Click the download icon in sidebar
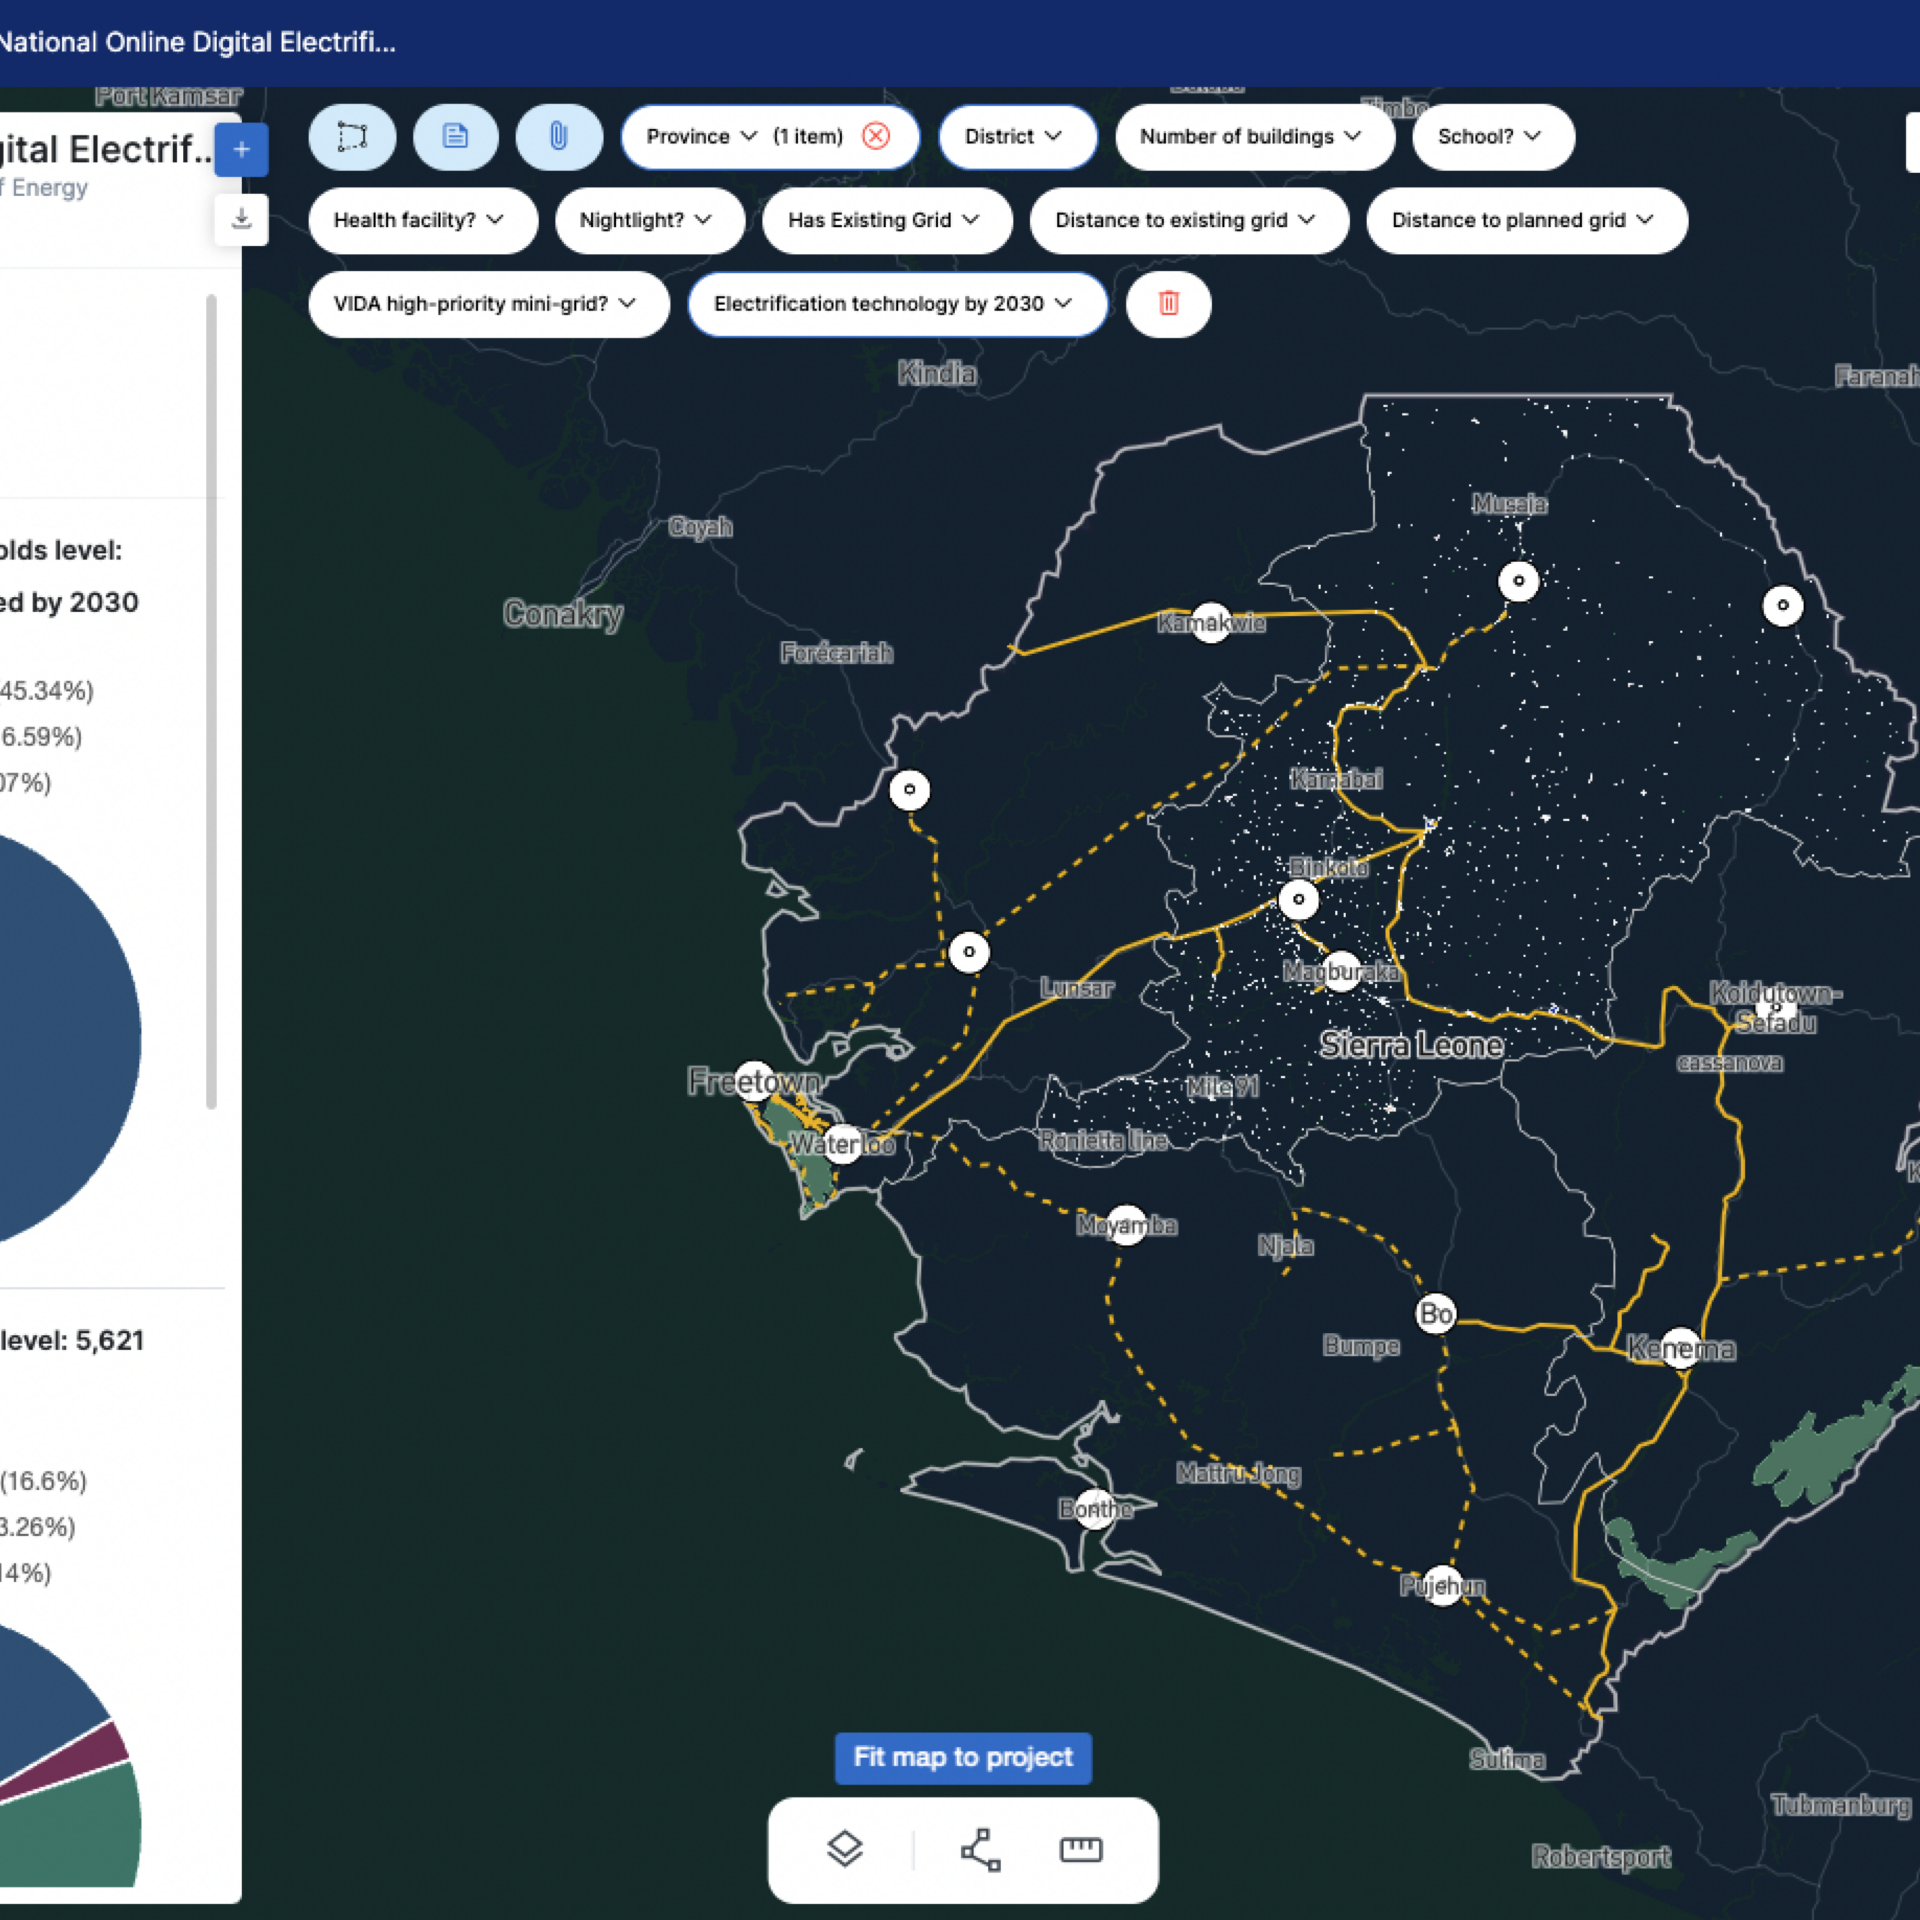 click(x=241, y=219)
